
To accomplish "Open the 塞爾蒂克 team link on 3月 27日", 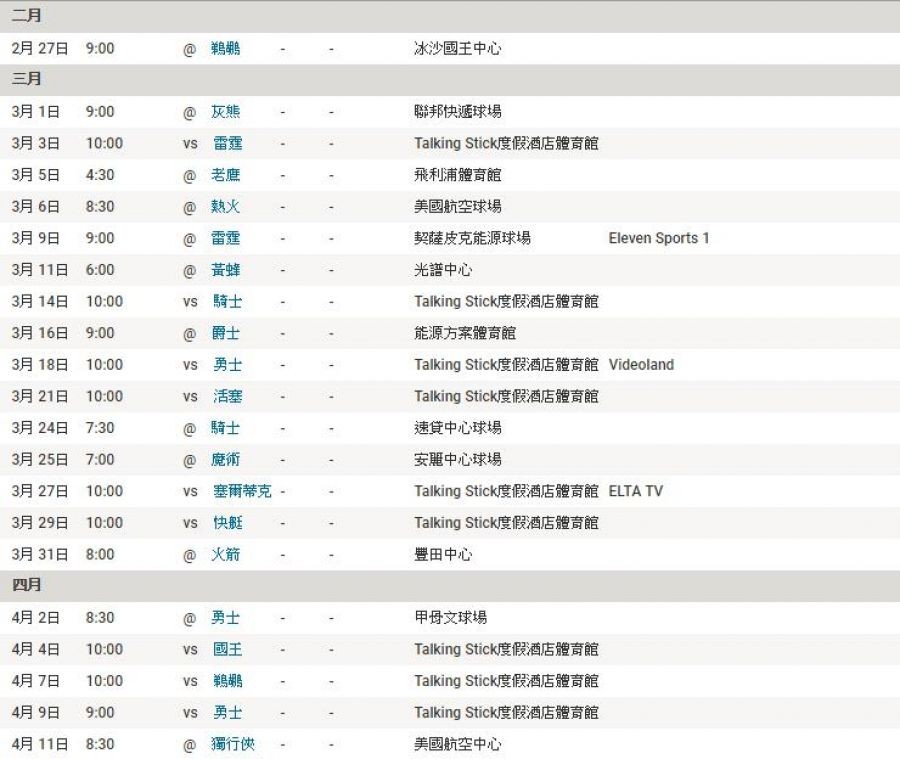I will pos(242,491).
